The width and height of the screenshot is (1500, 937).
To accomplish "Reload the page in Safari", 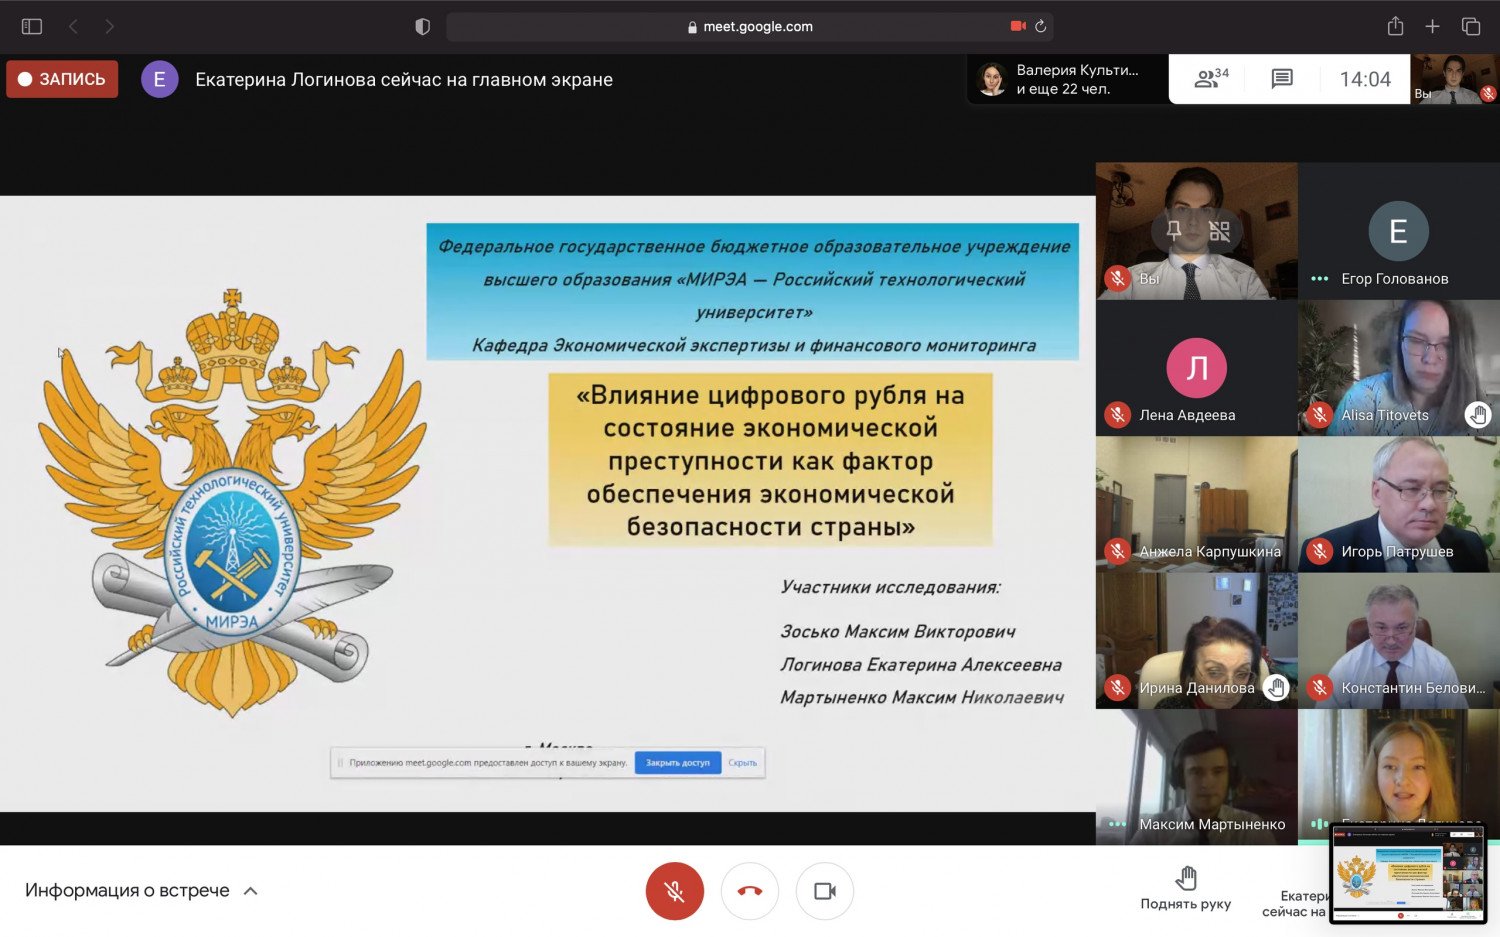I will 1040,27.
